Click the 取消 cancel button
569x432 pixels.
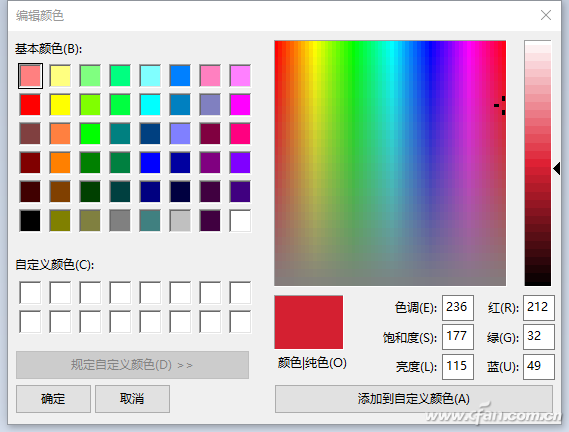click(x=132, y=399)
